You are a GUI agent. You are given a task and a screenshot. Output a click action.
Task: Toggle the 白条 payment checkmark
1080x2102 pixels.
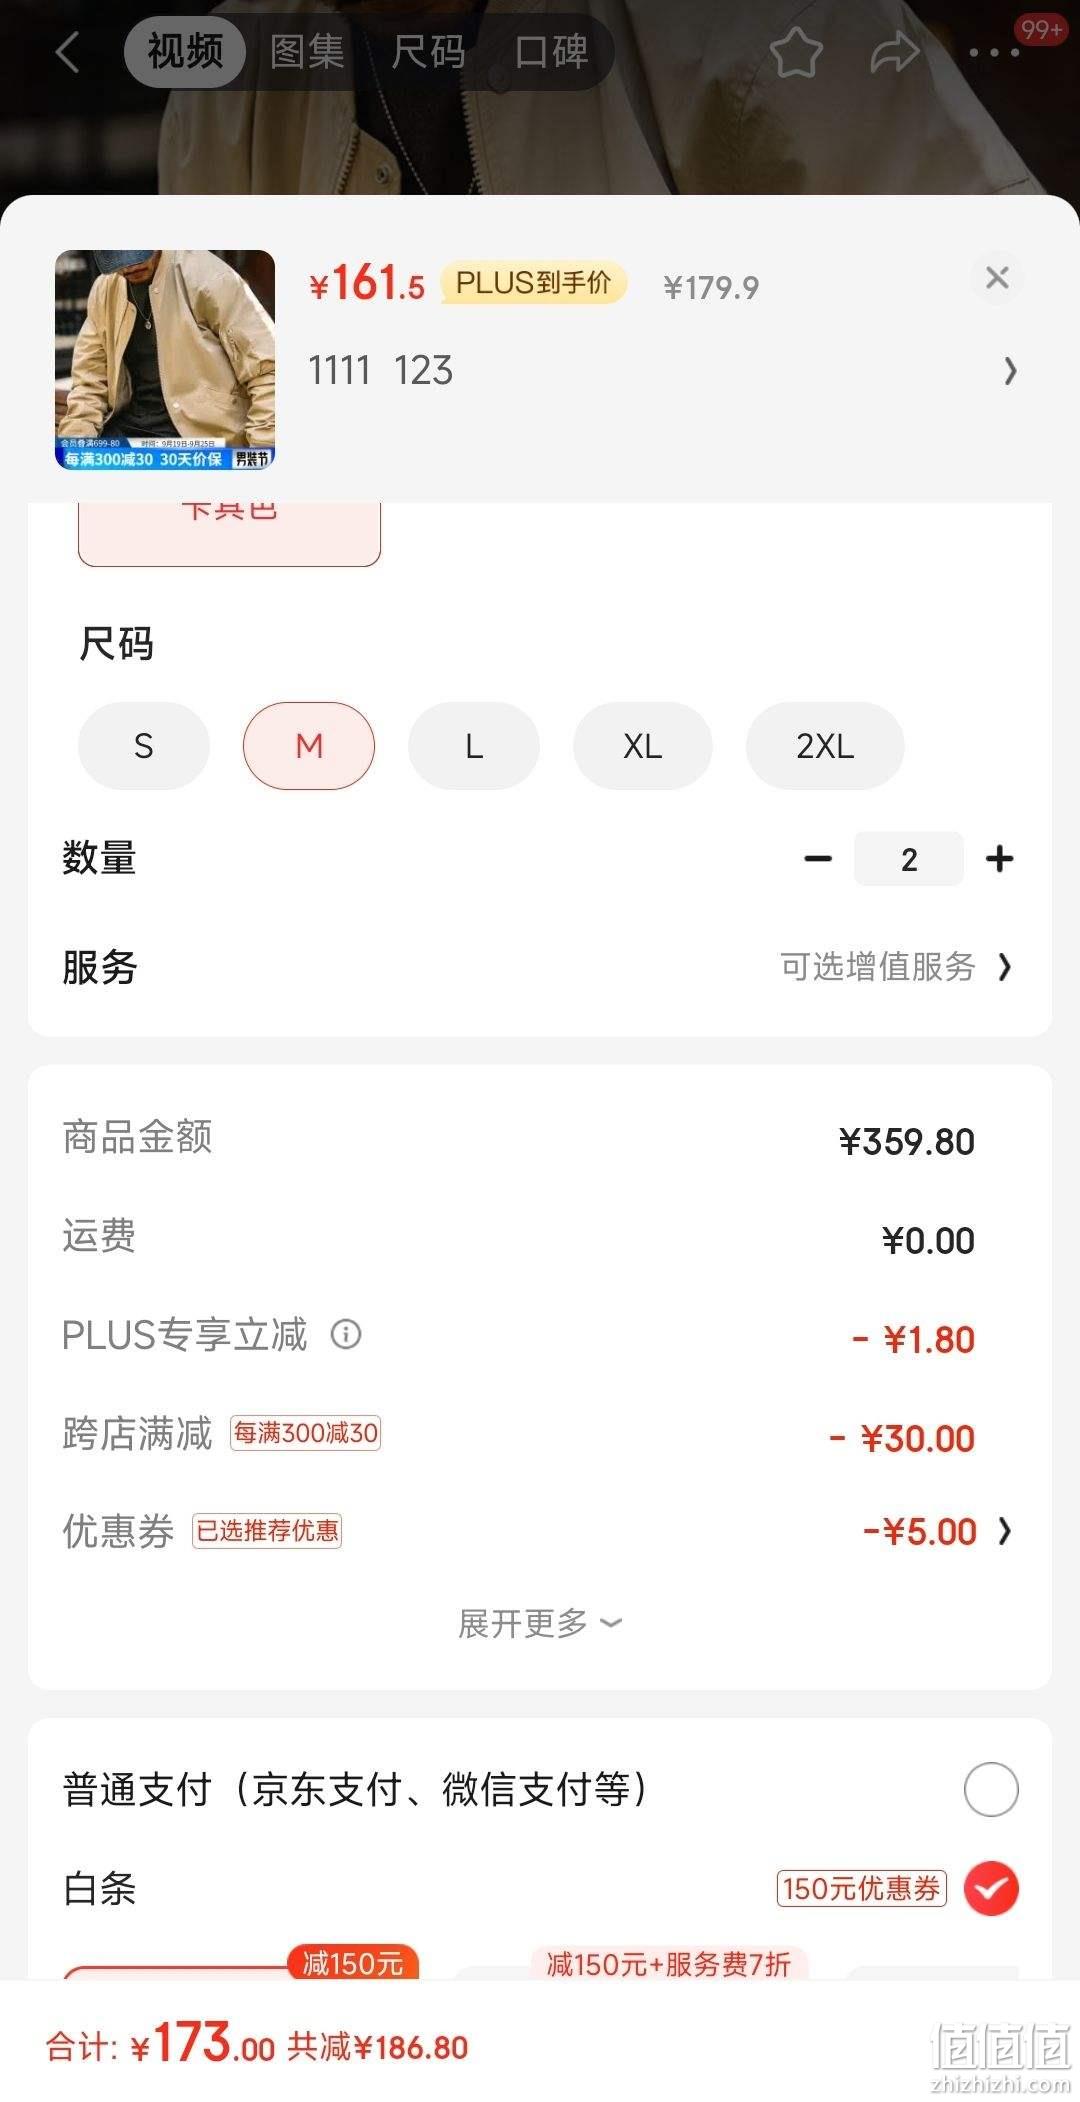(x=991, y=1888)
